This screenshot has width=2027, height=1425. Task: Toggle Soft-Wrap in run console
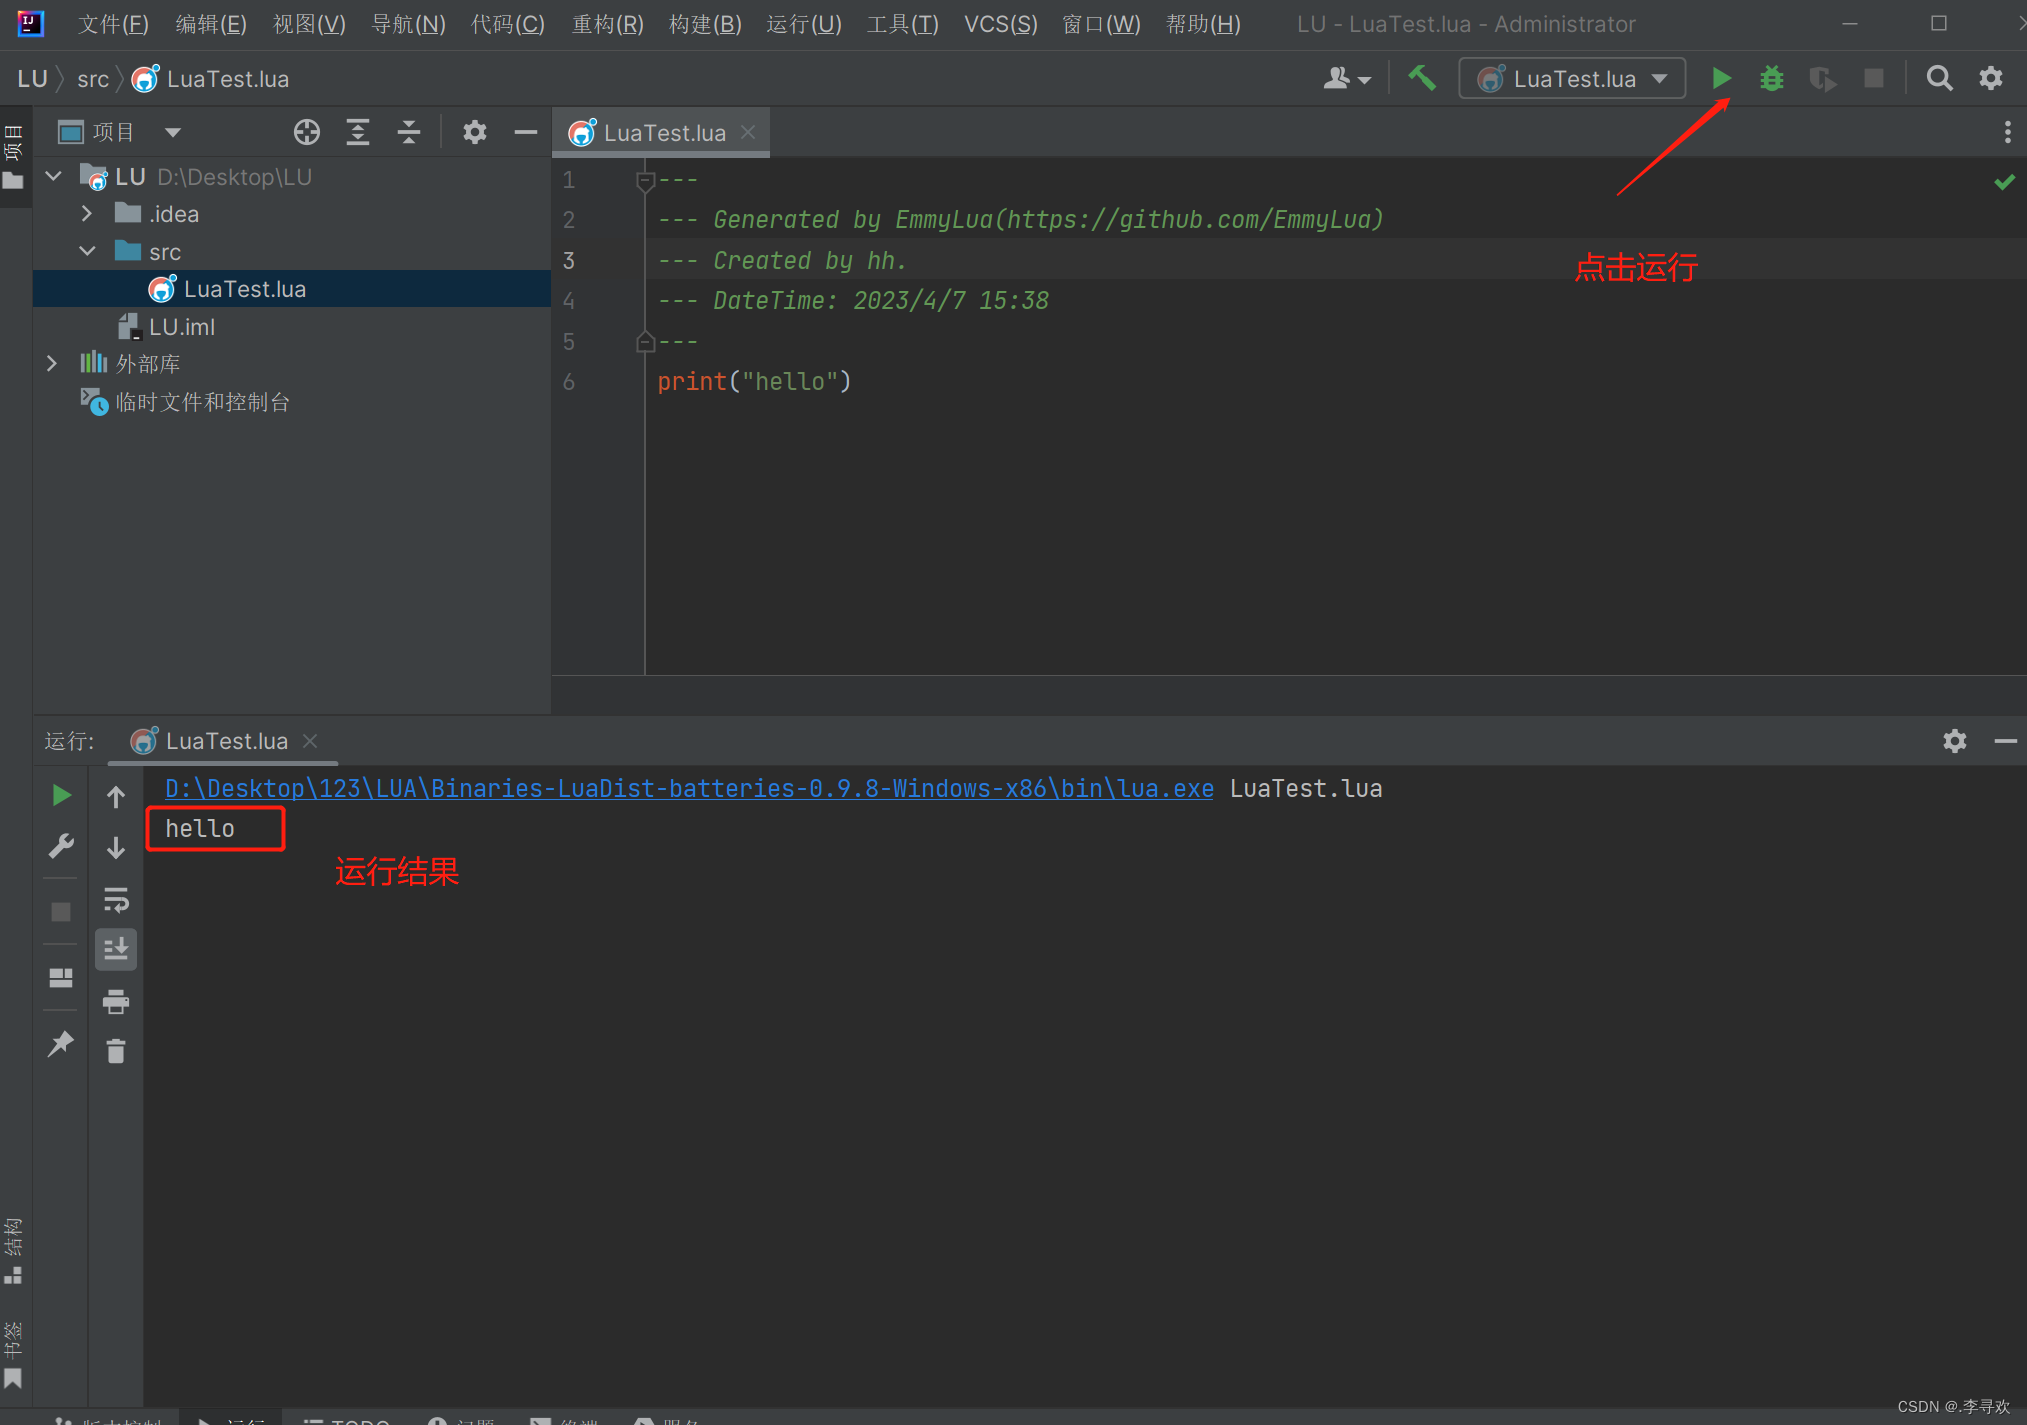tap(116, 899)
